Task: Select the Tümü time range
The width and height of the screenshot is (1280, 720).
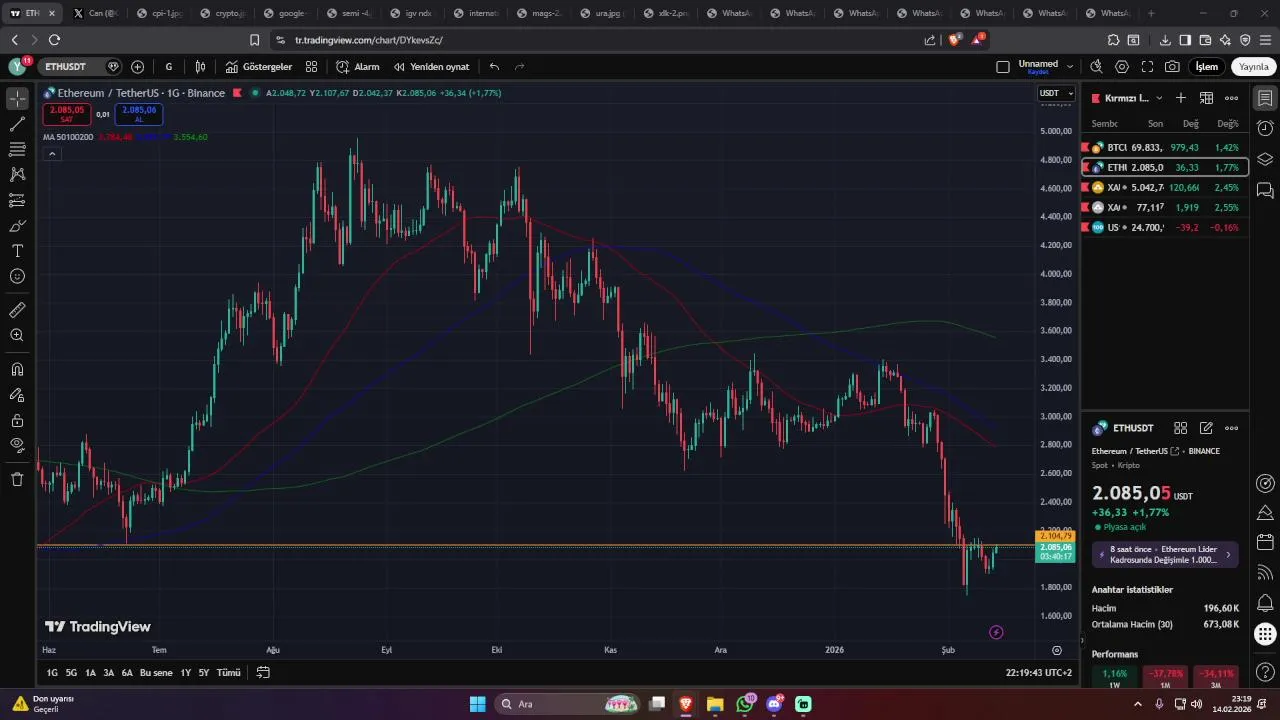Action: [229, 673]
